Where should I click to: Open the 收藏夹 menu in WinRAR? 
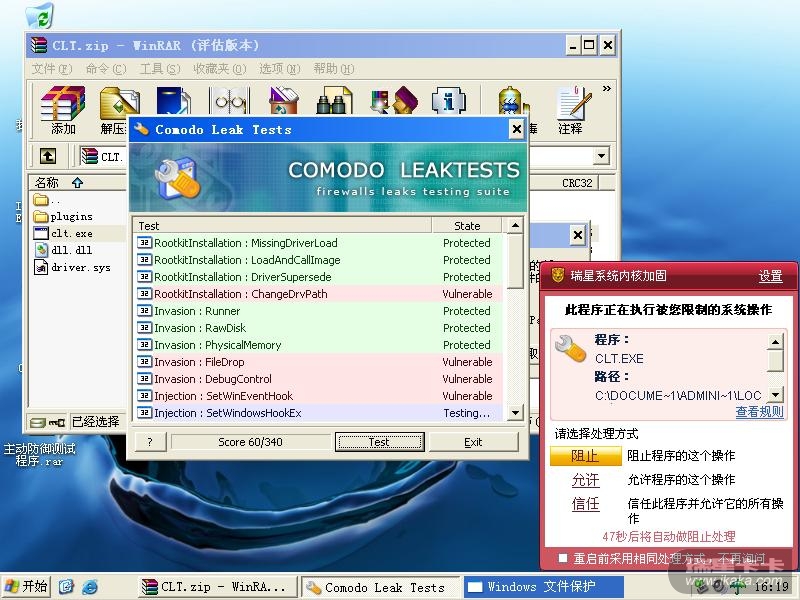tap(219, 69)
